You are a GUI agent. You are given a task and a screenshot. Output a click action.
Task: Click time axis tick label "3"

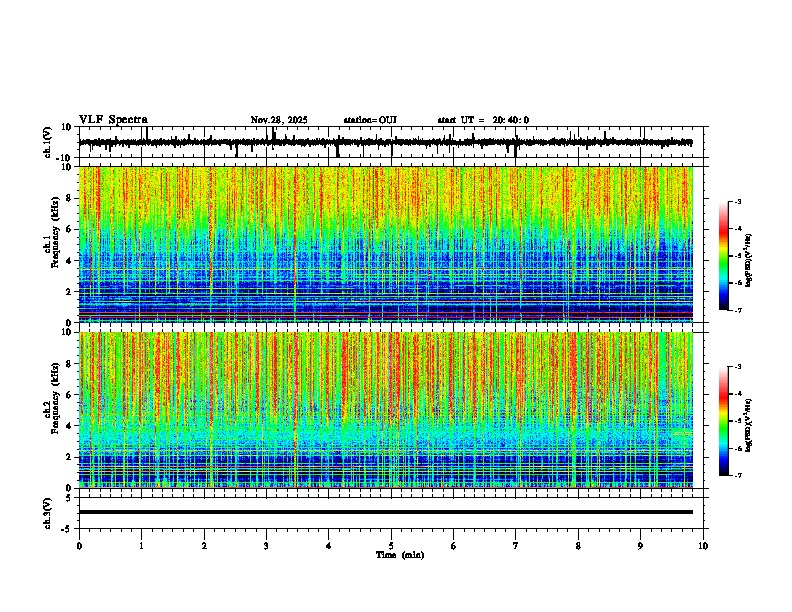[x=266, y=546]
